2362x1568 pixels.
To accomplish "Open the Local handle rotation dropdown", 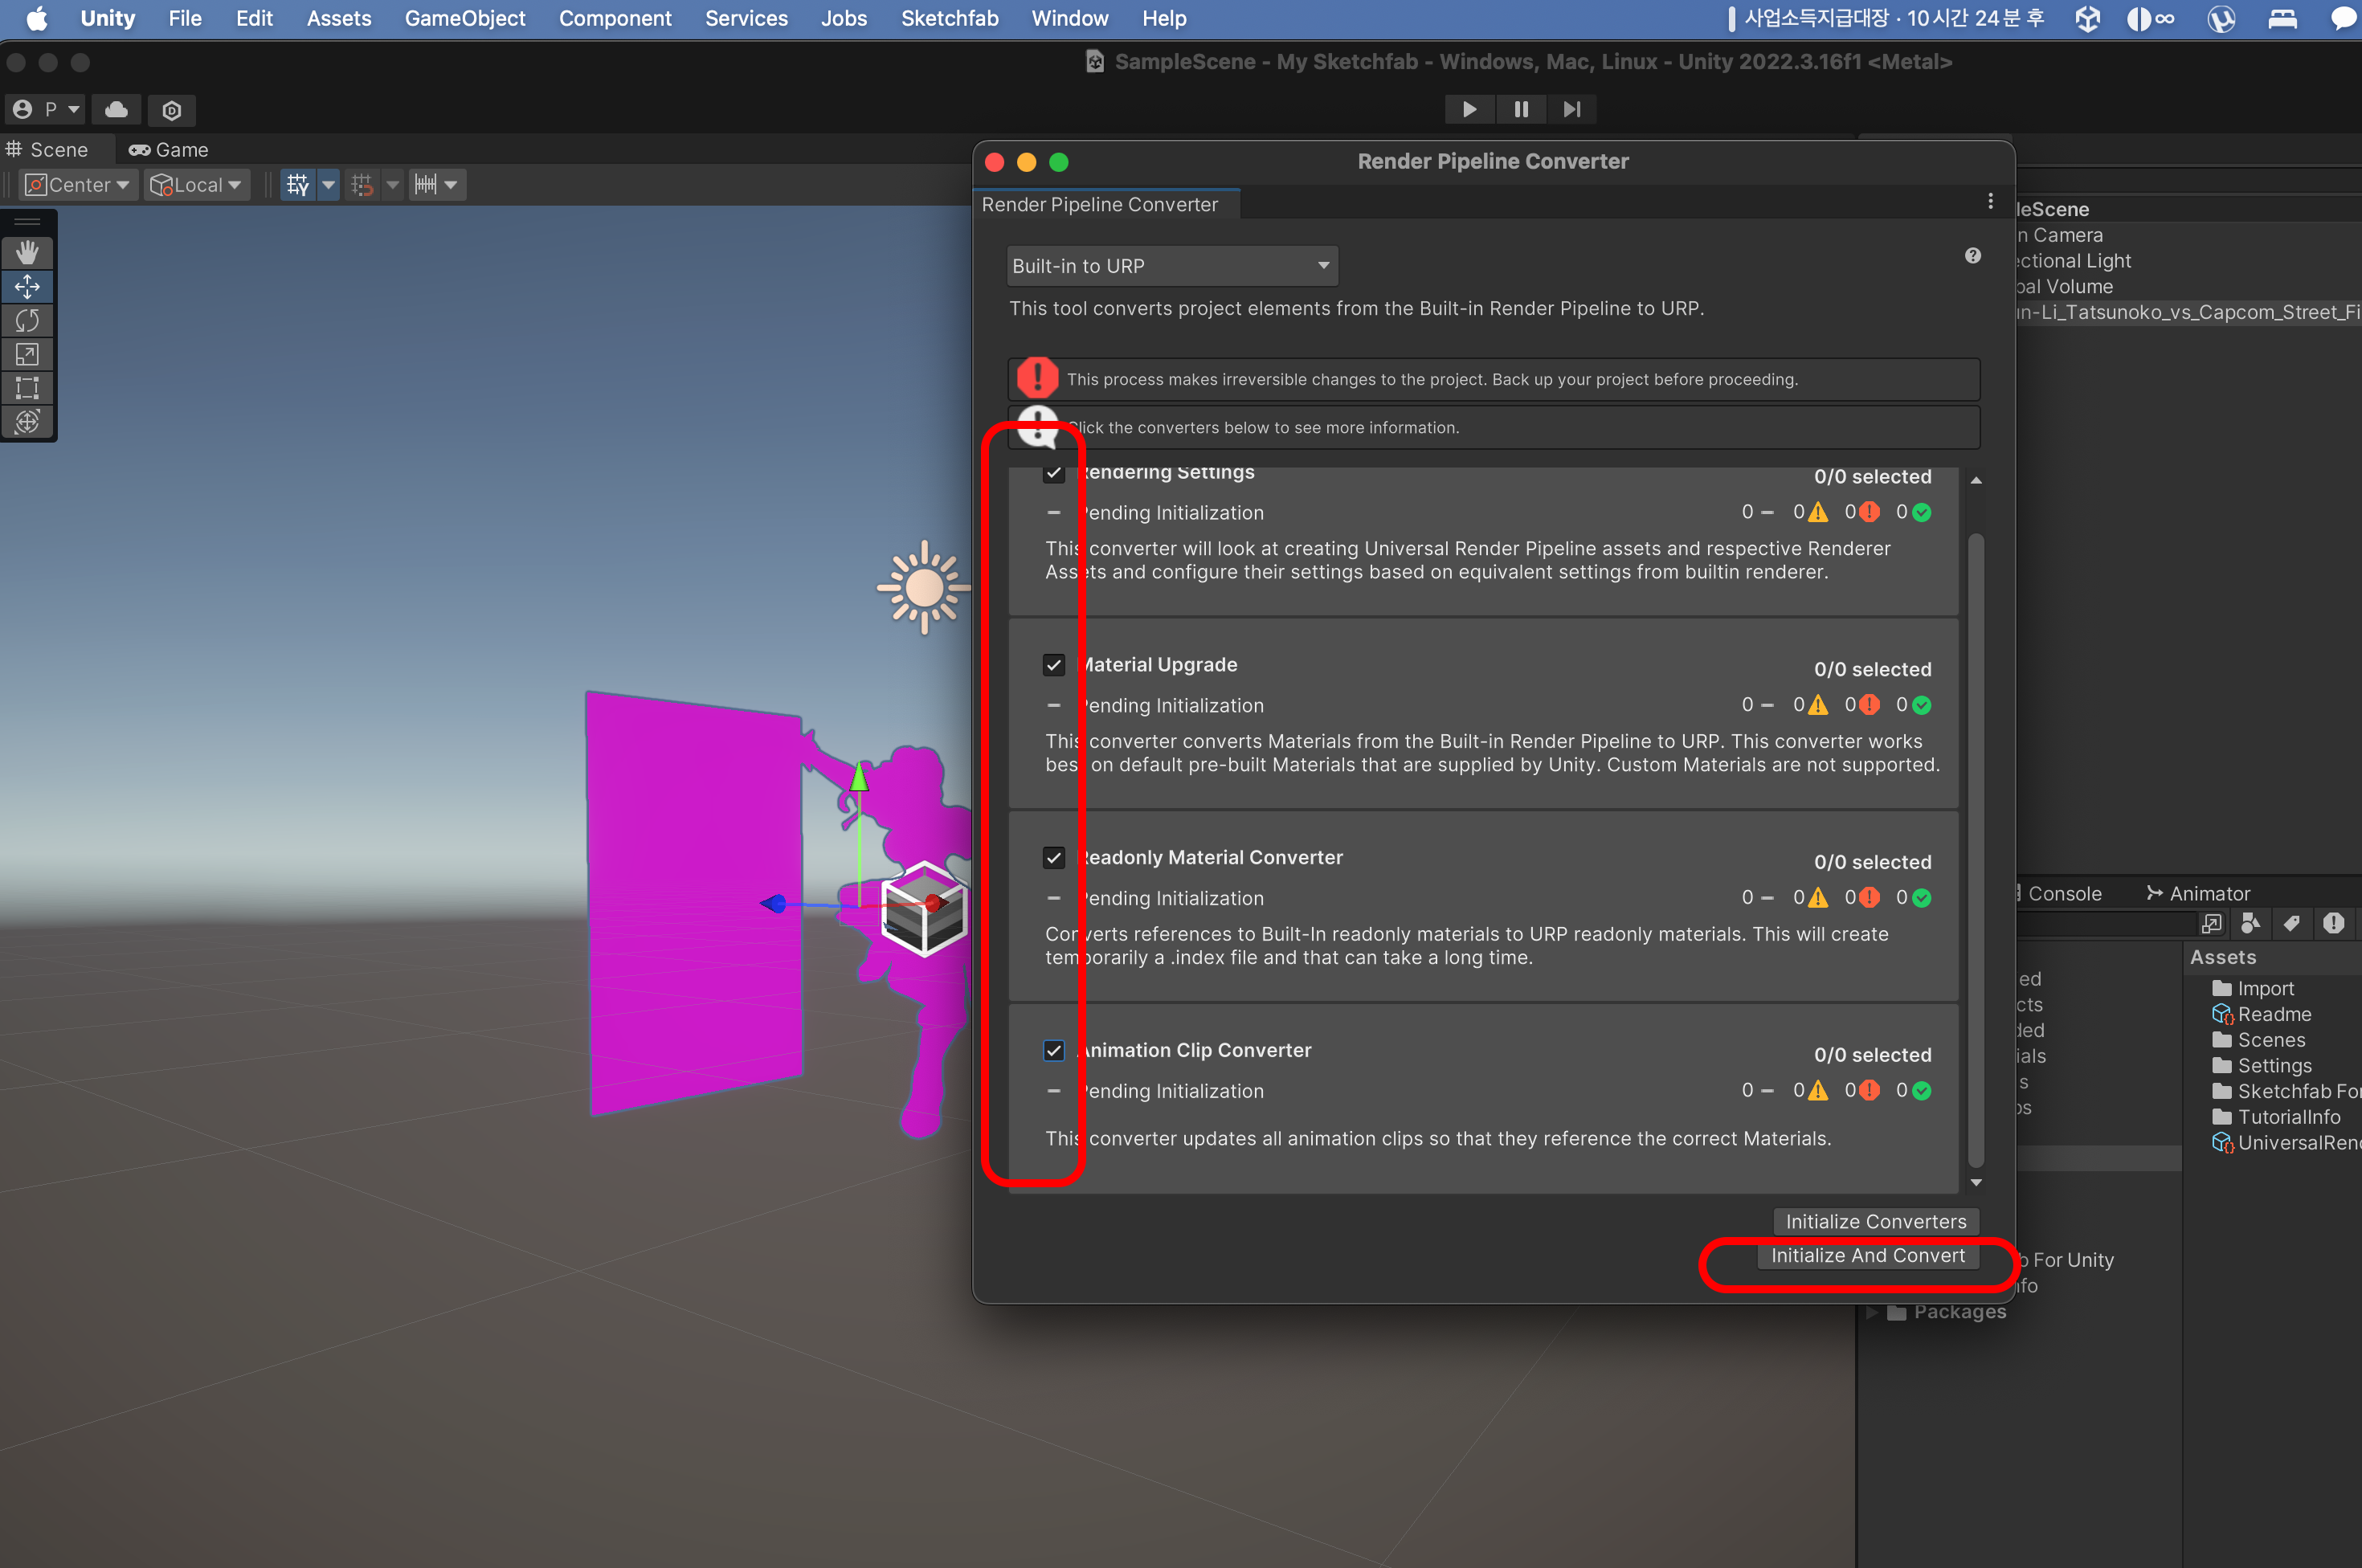I will pos(197,185).
